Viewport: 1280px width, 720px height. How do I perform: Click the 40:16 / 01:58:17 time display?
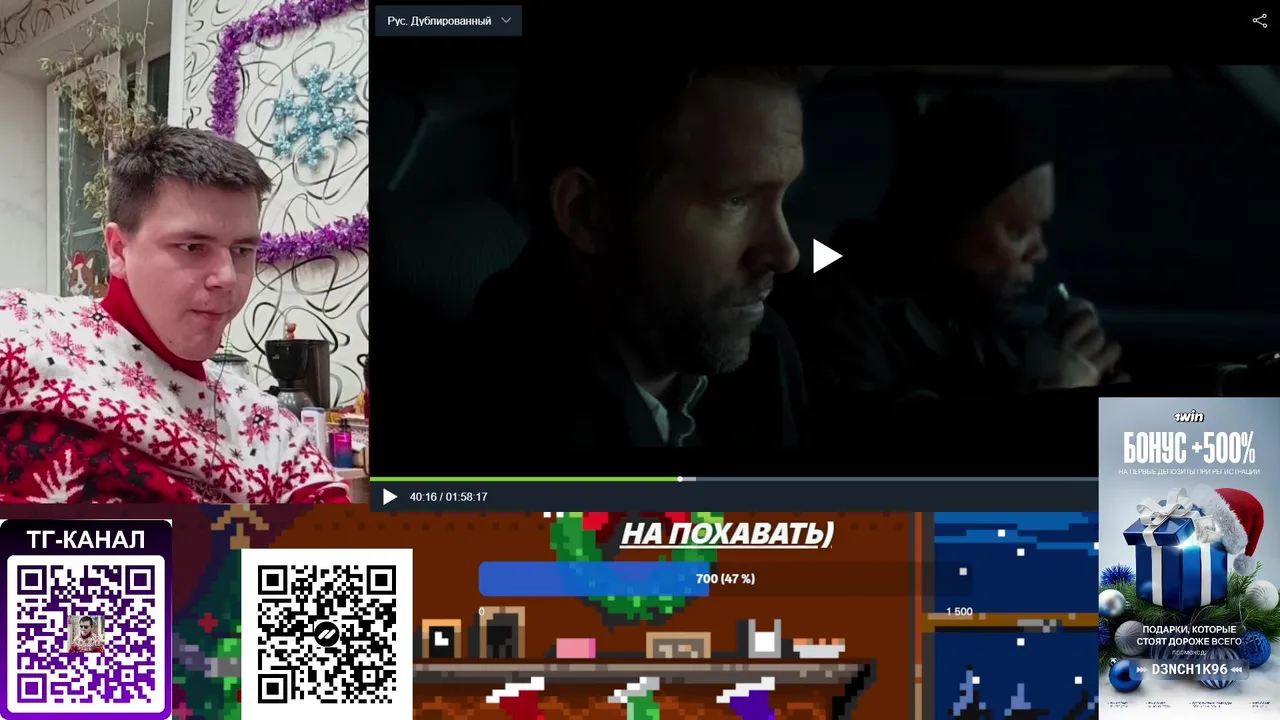pos(448,497)
